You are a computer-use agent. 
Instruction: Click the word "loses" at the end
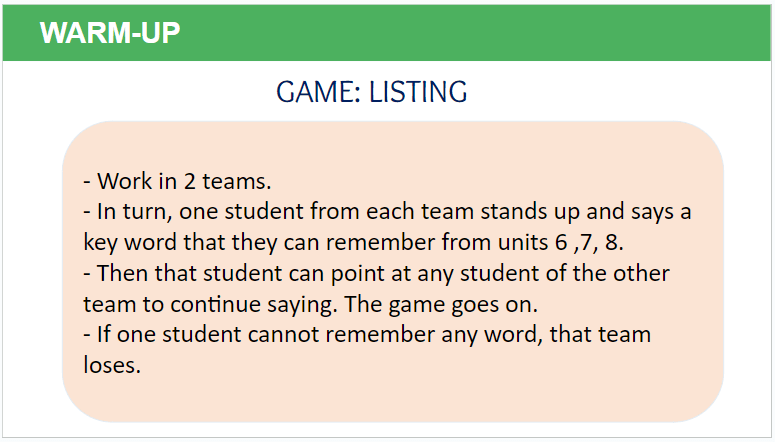click(111, 365)
